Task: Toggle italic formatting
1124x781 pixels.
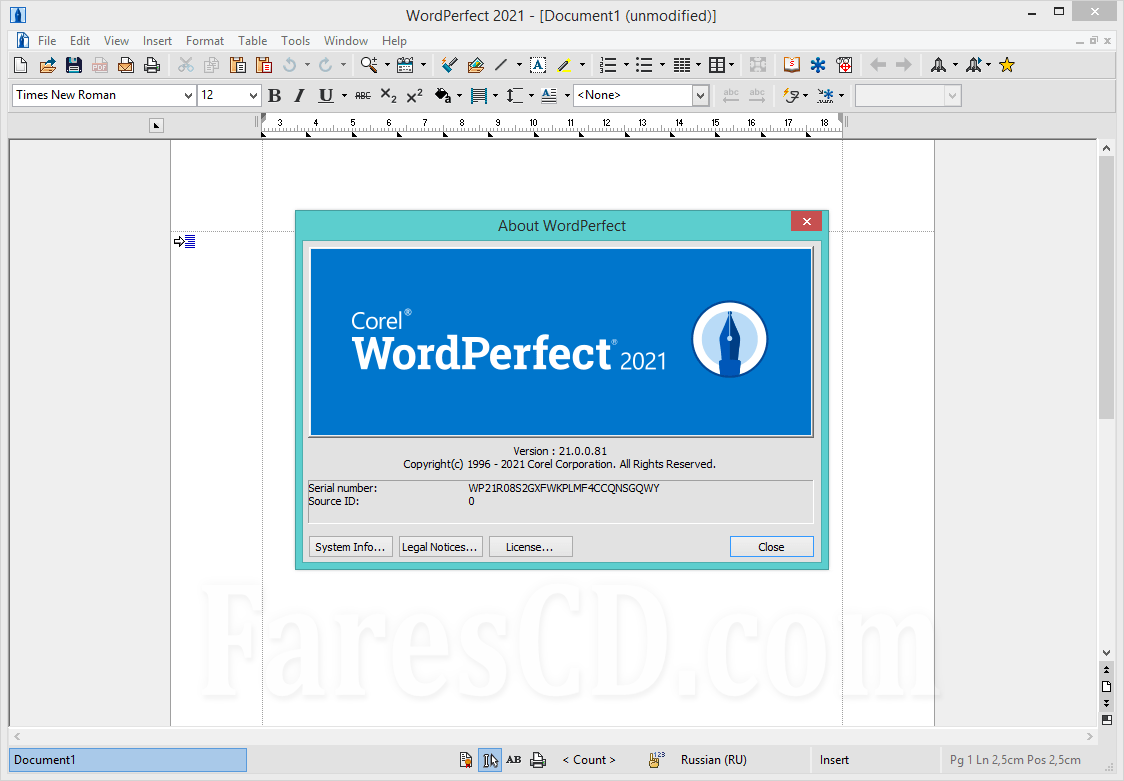Action: (x=300, y=95)
